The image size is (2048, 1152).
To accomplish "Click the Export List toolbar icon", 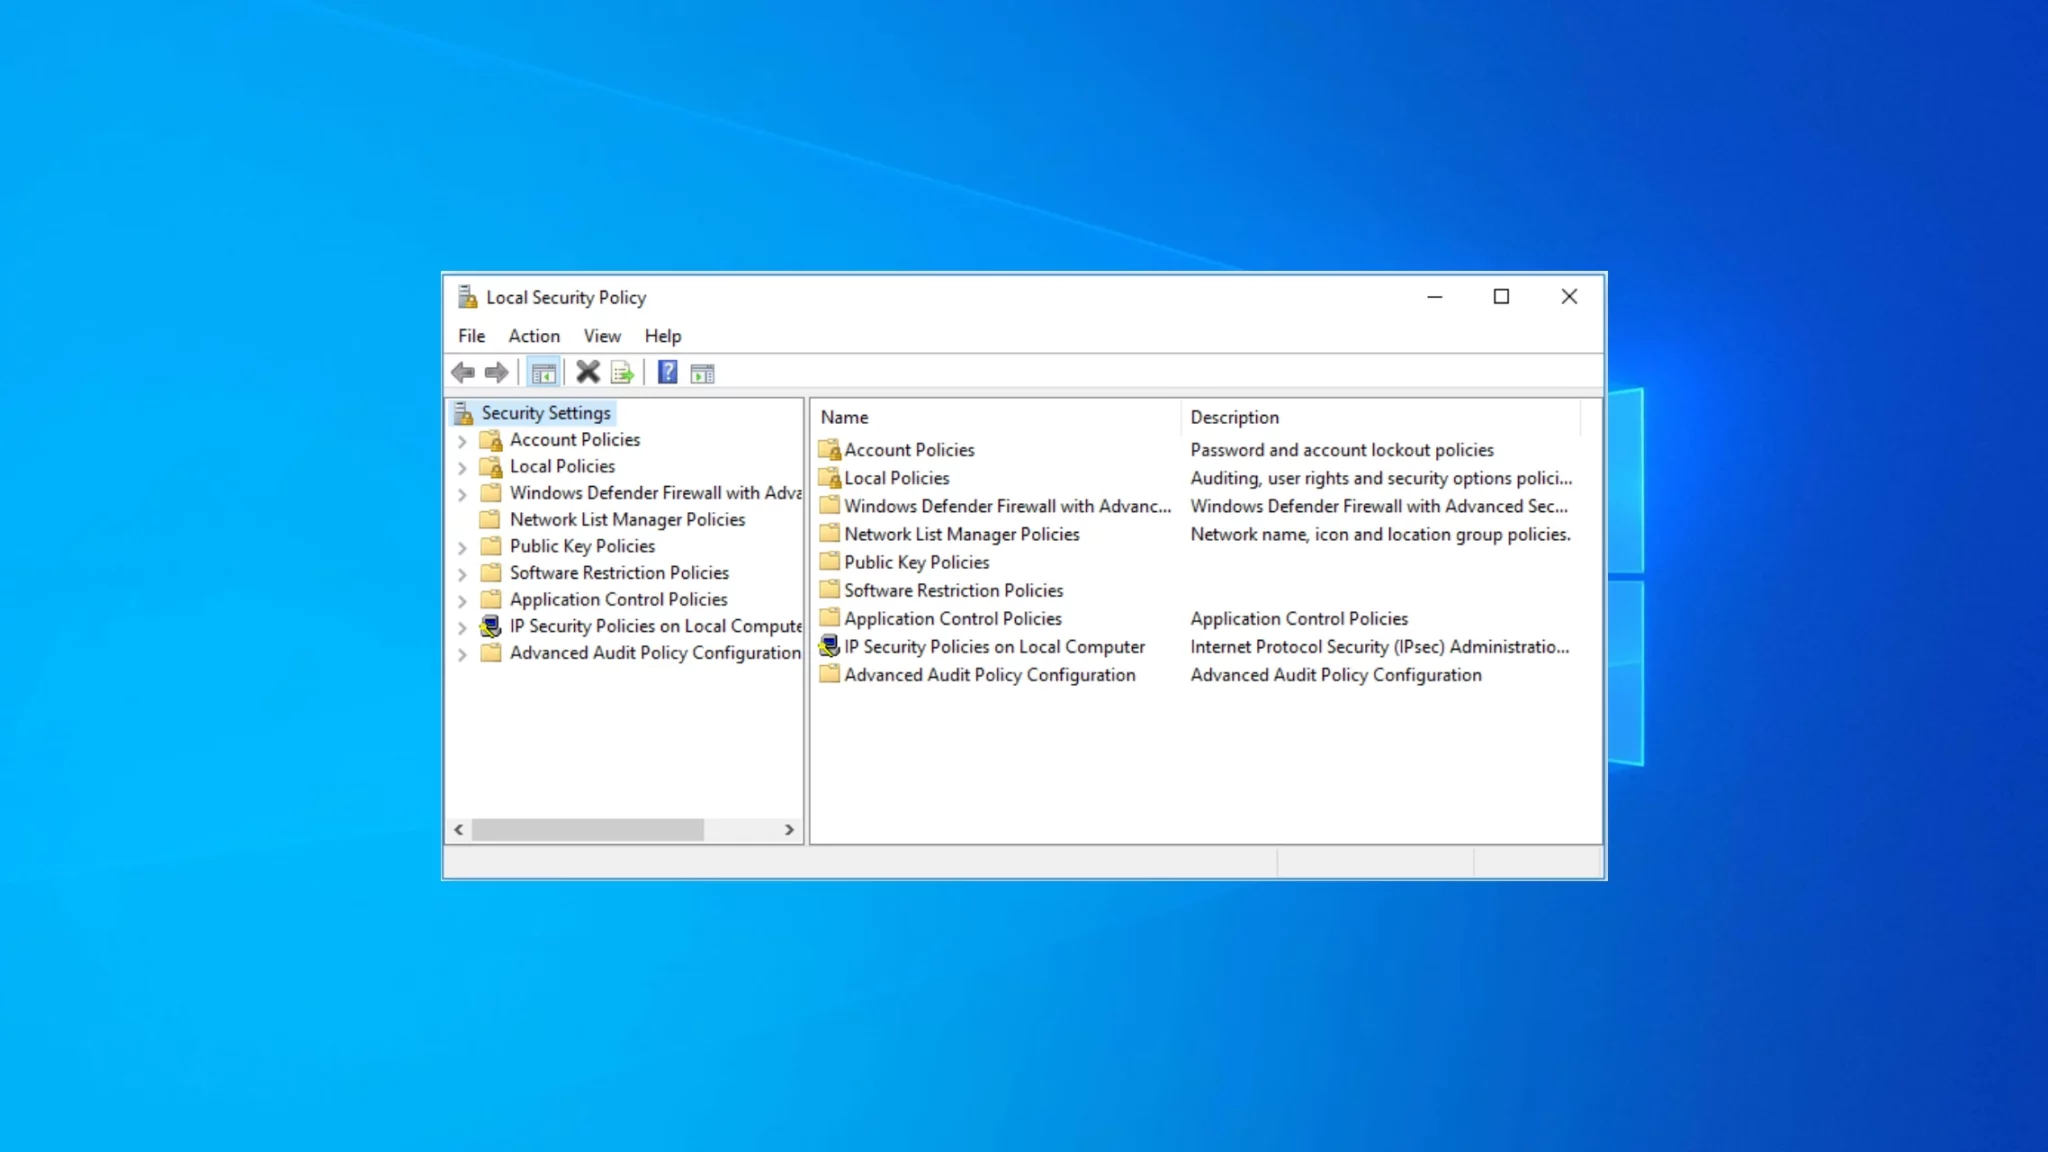I will 622,373.
